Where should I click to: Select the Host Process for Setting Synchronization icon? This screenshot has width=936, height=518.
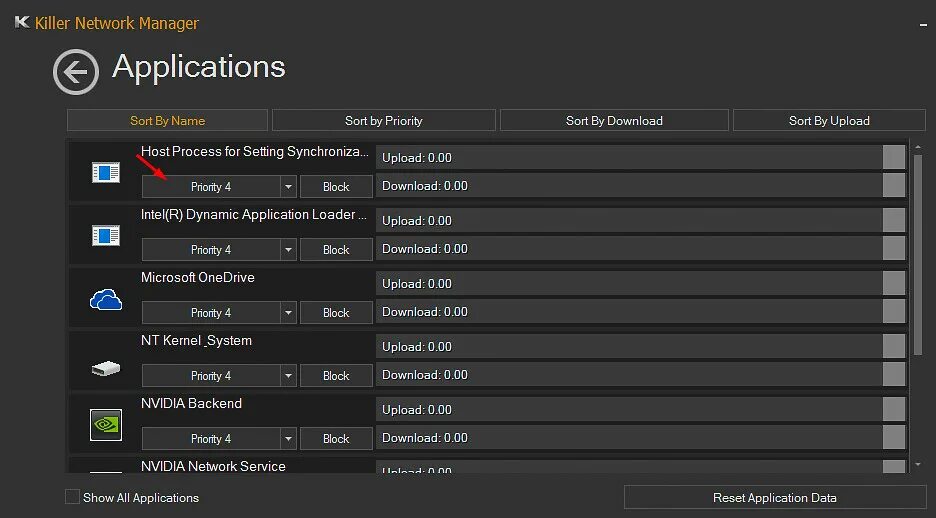[x=106, y=173]
